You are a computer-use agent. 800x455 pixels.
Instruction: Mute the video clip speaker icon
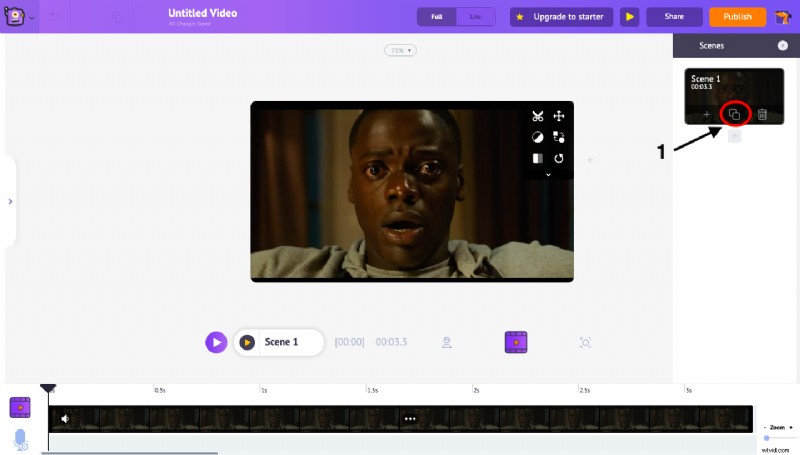[65, 419]
